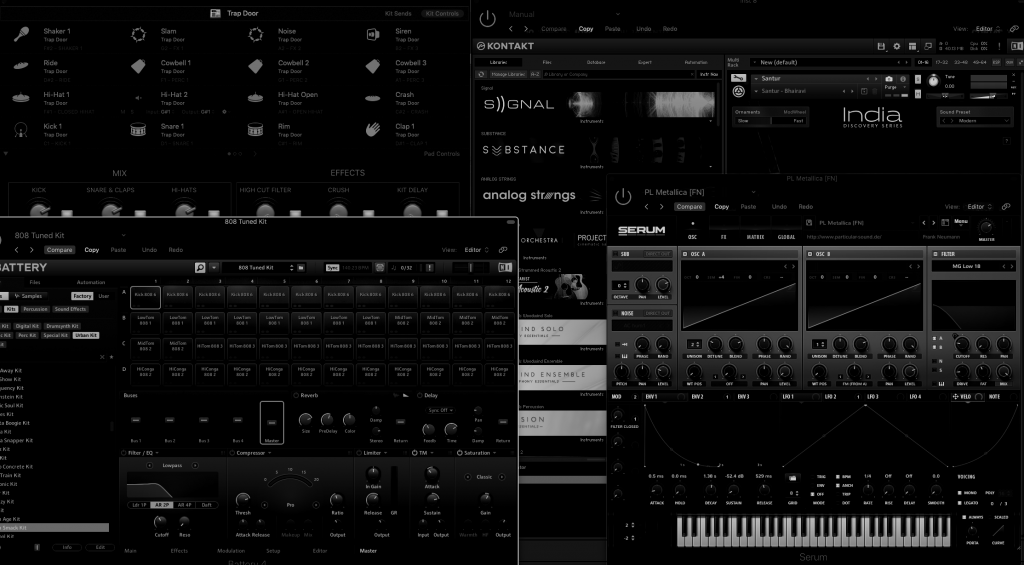Screen dimensions: 1024x565
Task: Click the Battery search magnifier icon
Action: tap(200, 268)
